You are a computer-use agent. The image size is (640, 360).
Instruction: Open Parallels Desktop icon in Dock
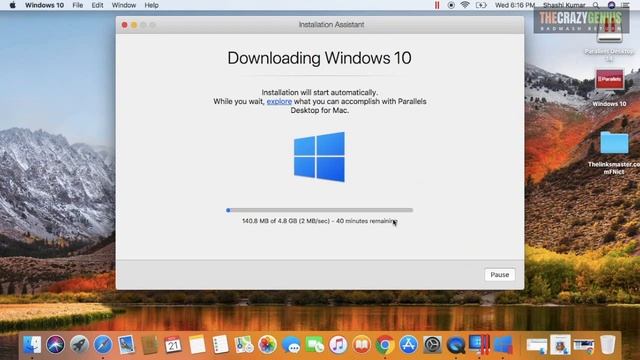(479, 345)
